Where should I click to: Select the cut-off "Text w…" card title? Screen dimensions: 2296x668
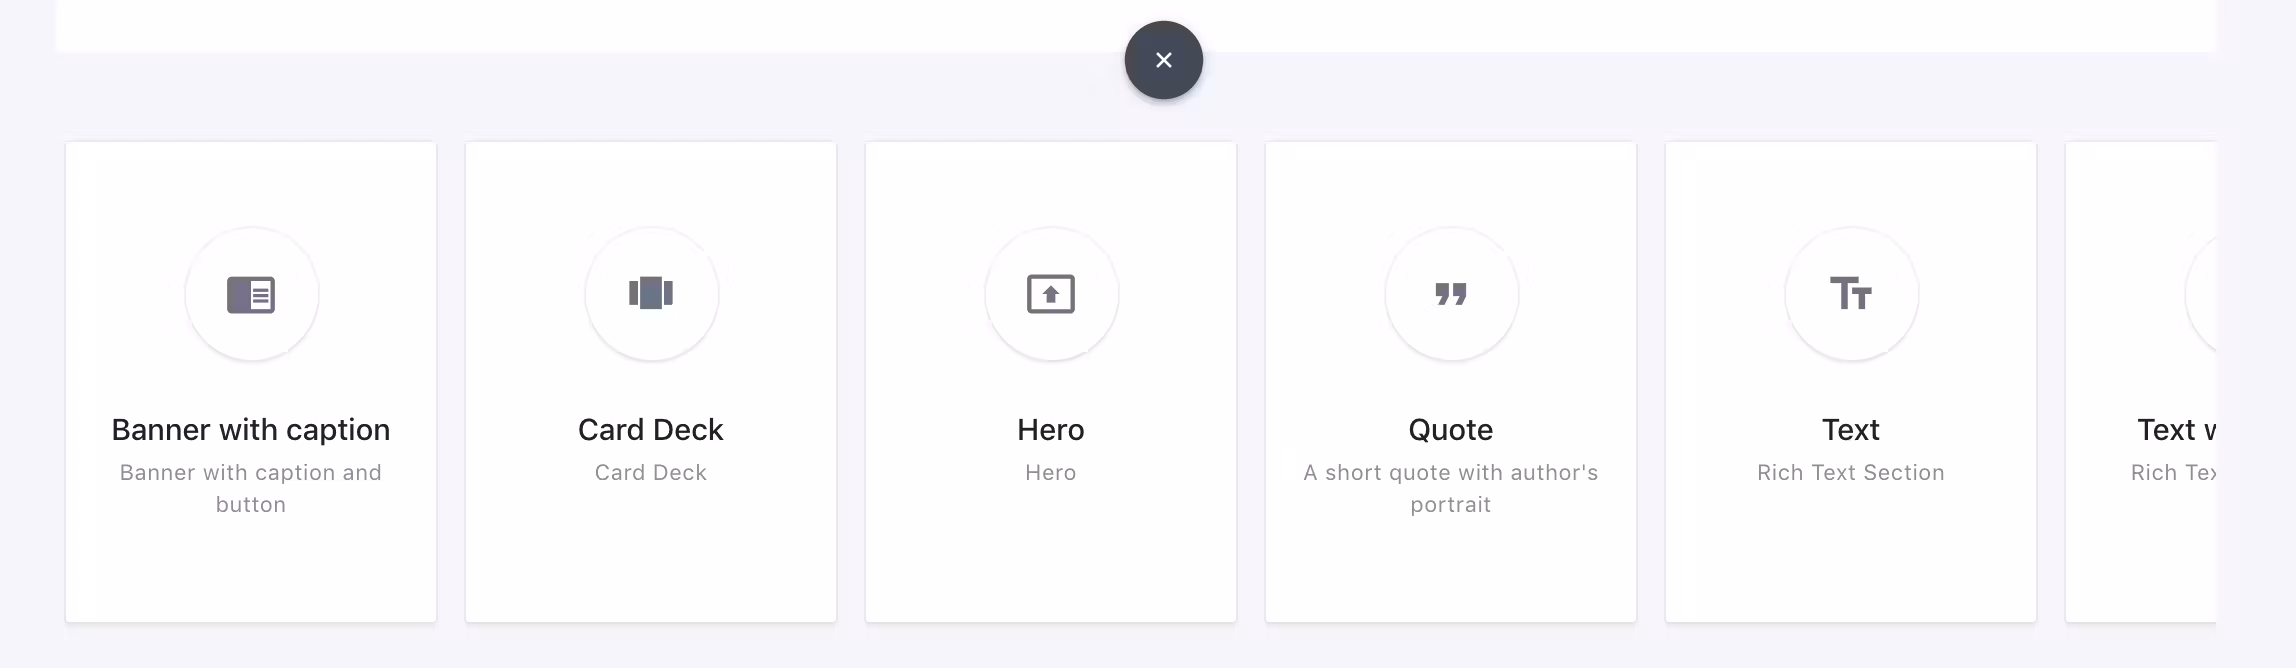tap(2177, 430)
